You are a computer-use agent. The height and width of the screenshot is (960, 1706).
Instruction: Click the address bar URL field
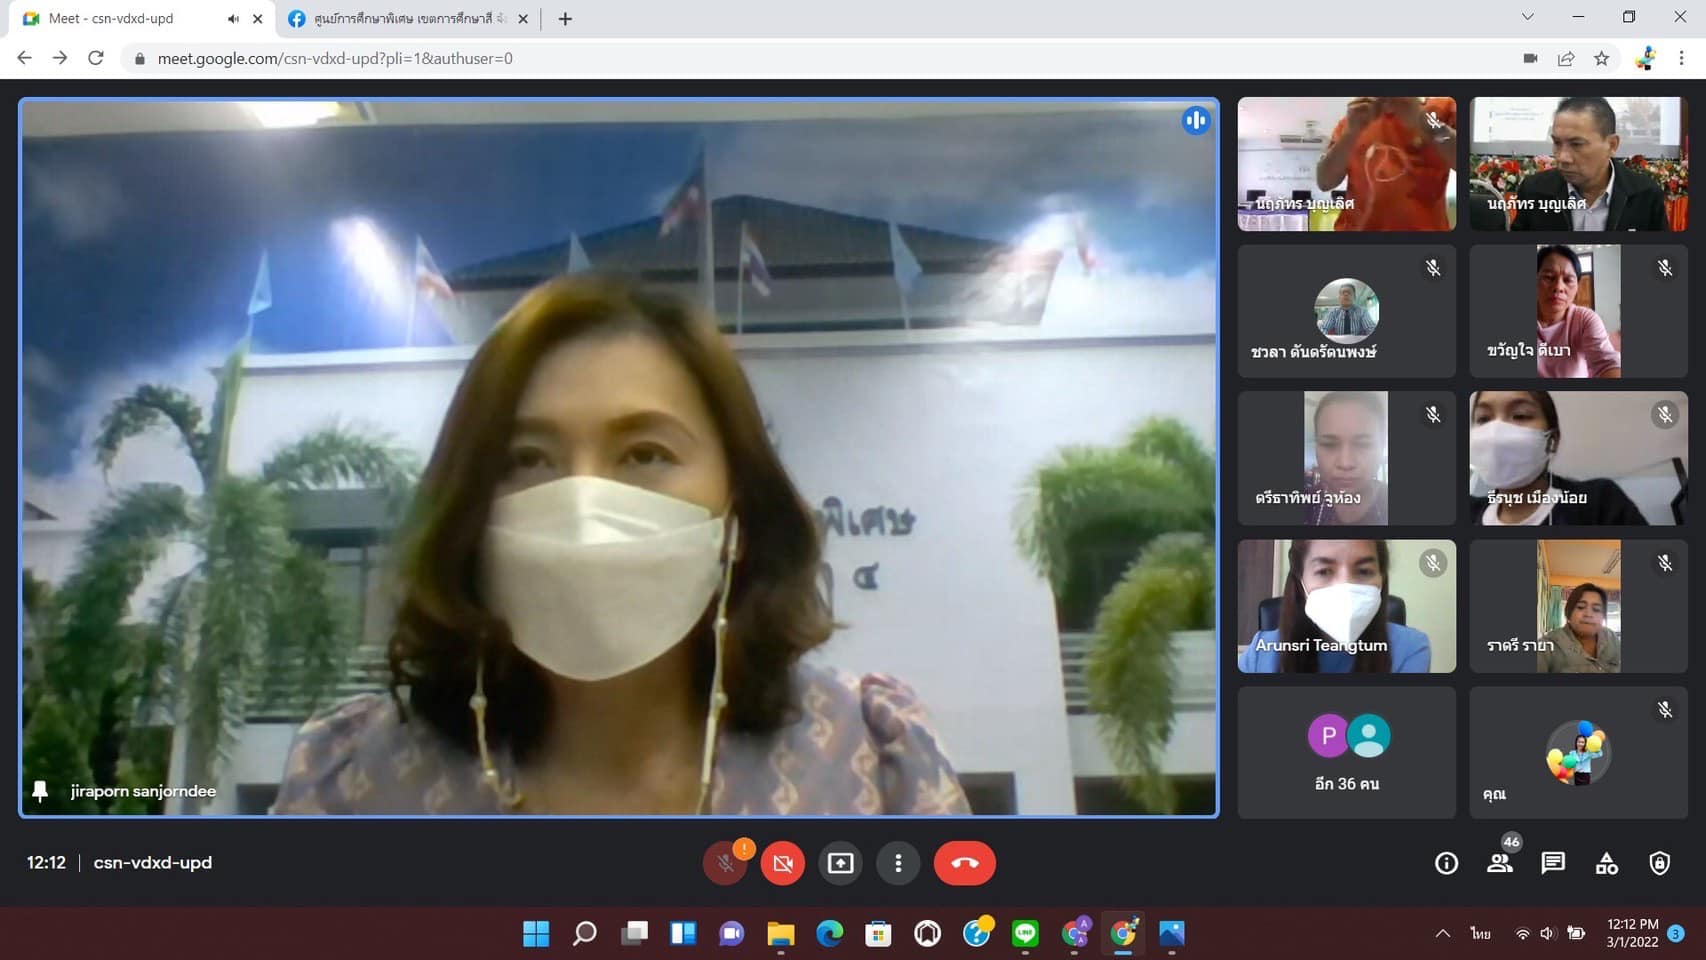click(820, 58)
